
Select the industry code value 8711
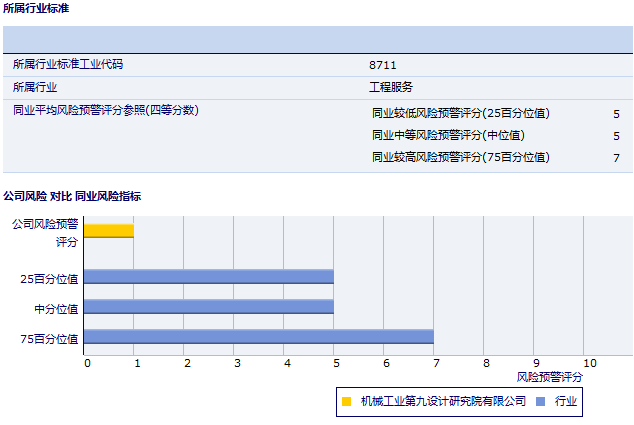(x=383, y=65)
